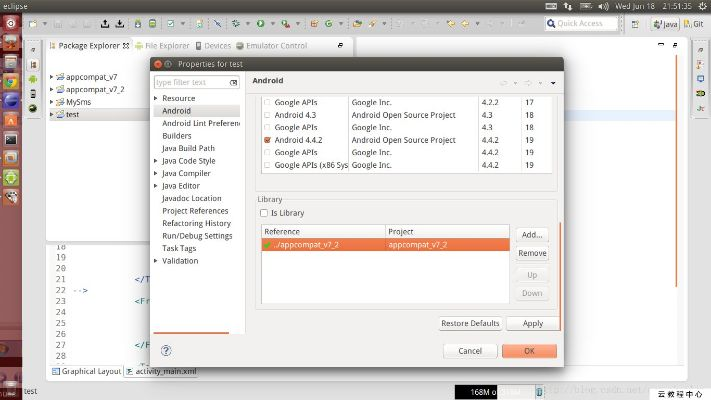
Task: Expand the Validation tree node
Action: coord(156,261)
